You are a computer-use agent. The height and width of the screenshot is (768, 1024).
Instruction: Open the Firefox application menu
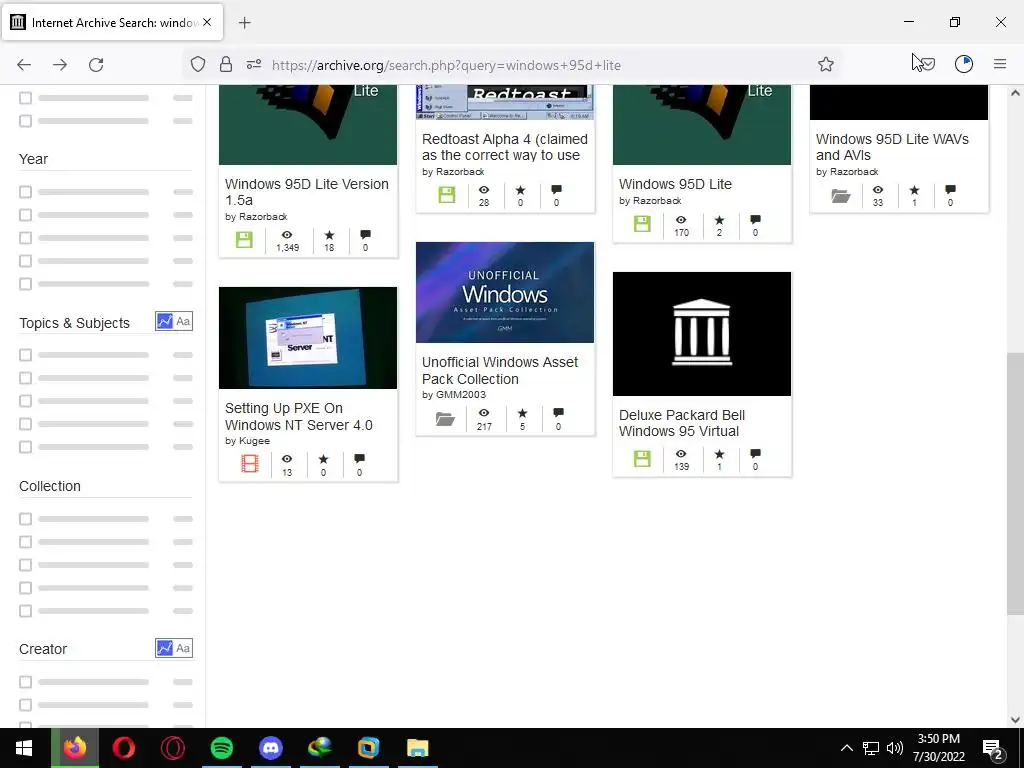(x=1000, y=64)
